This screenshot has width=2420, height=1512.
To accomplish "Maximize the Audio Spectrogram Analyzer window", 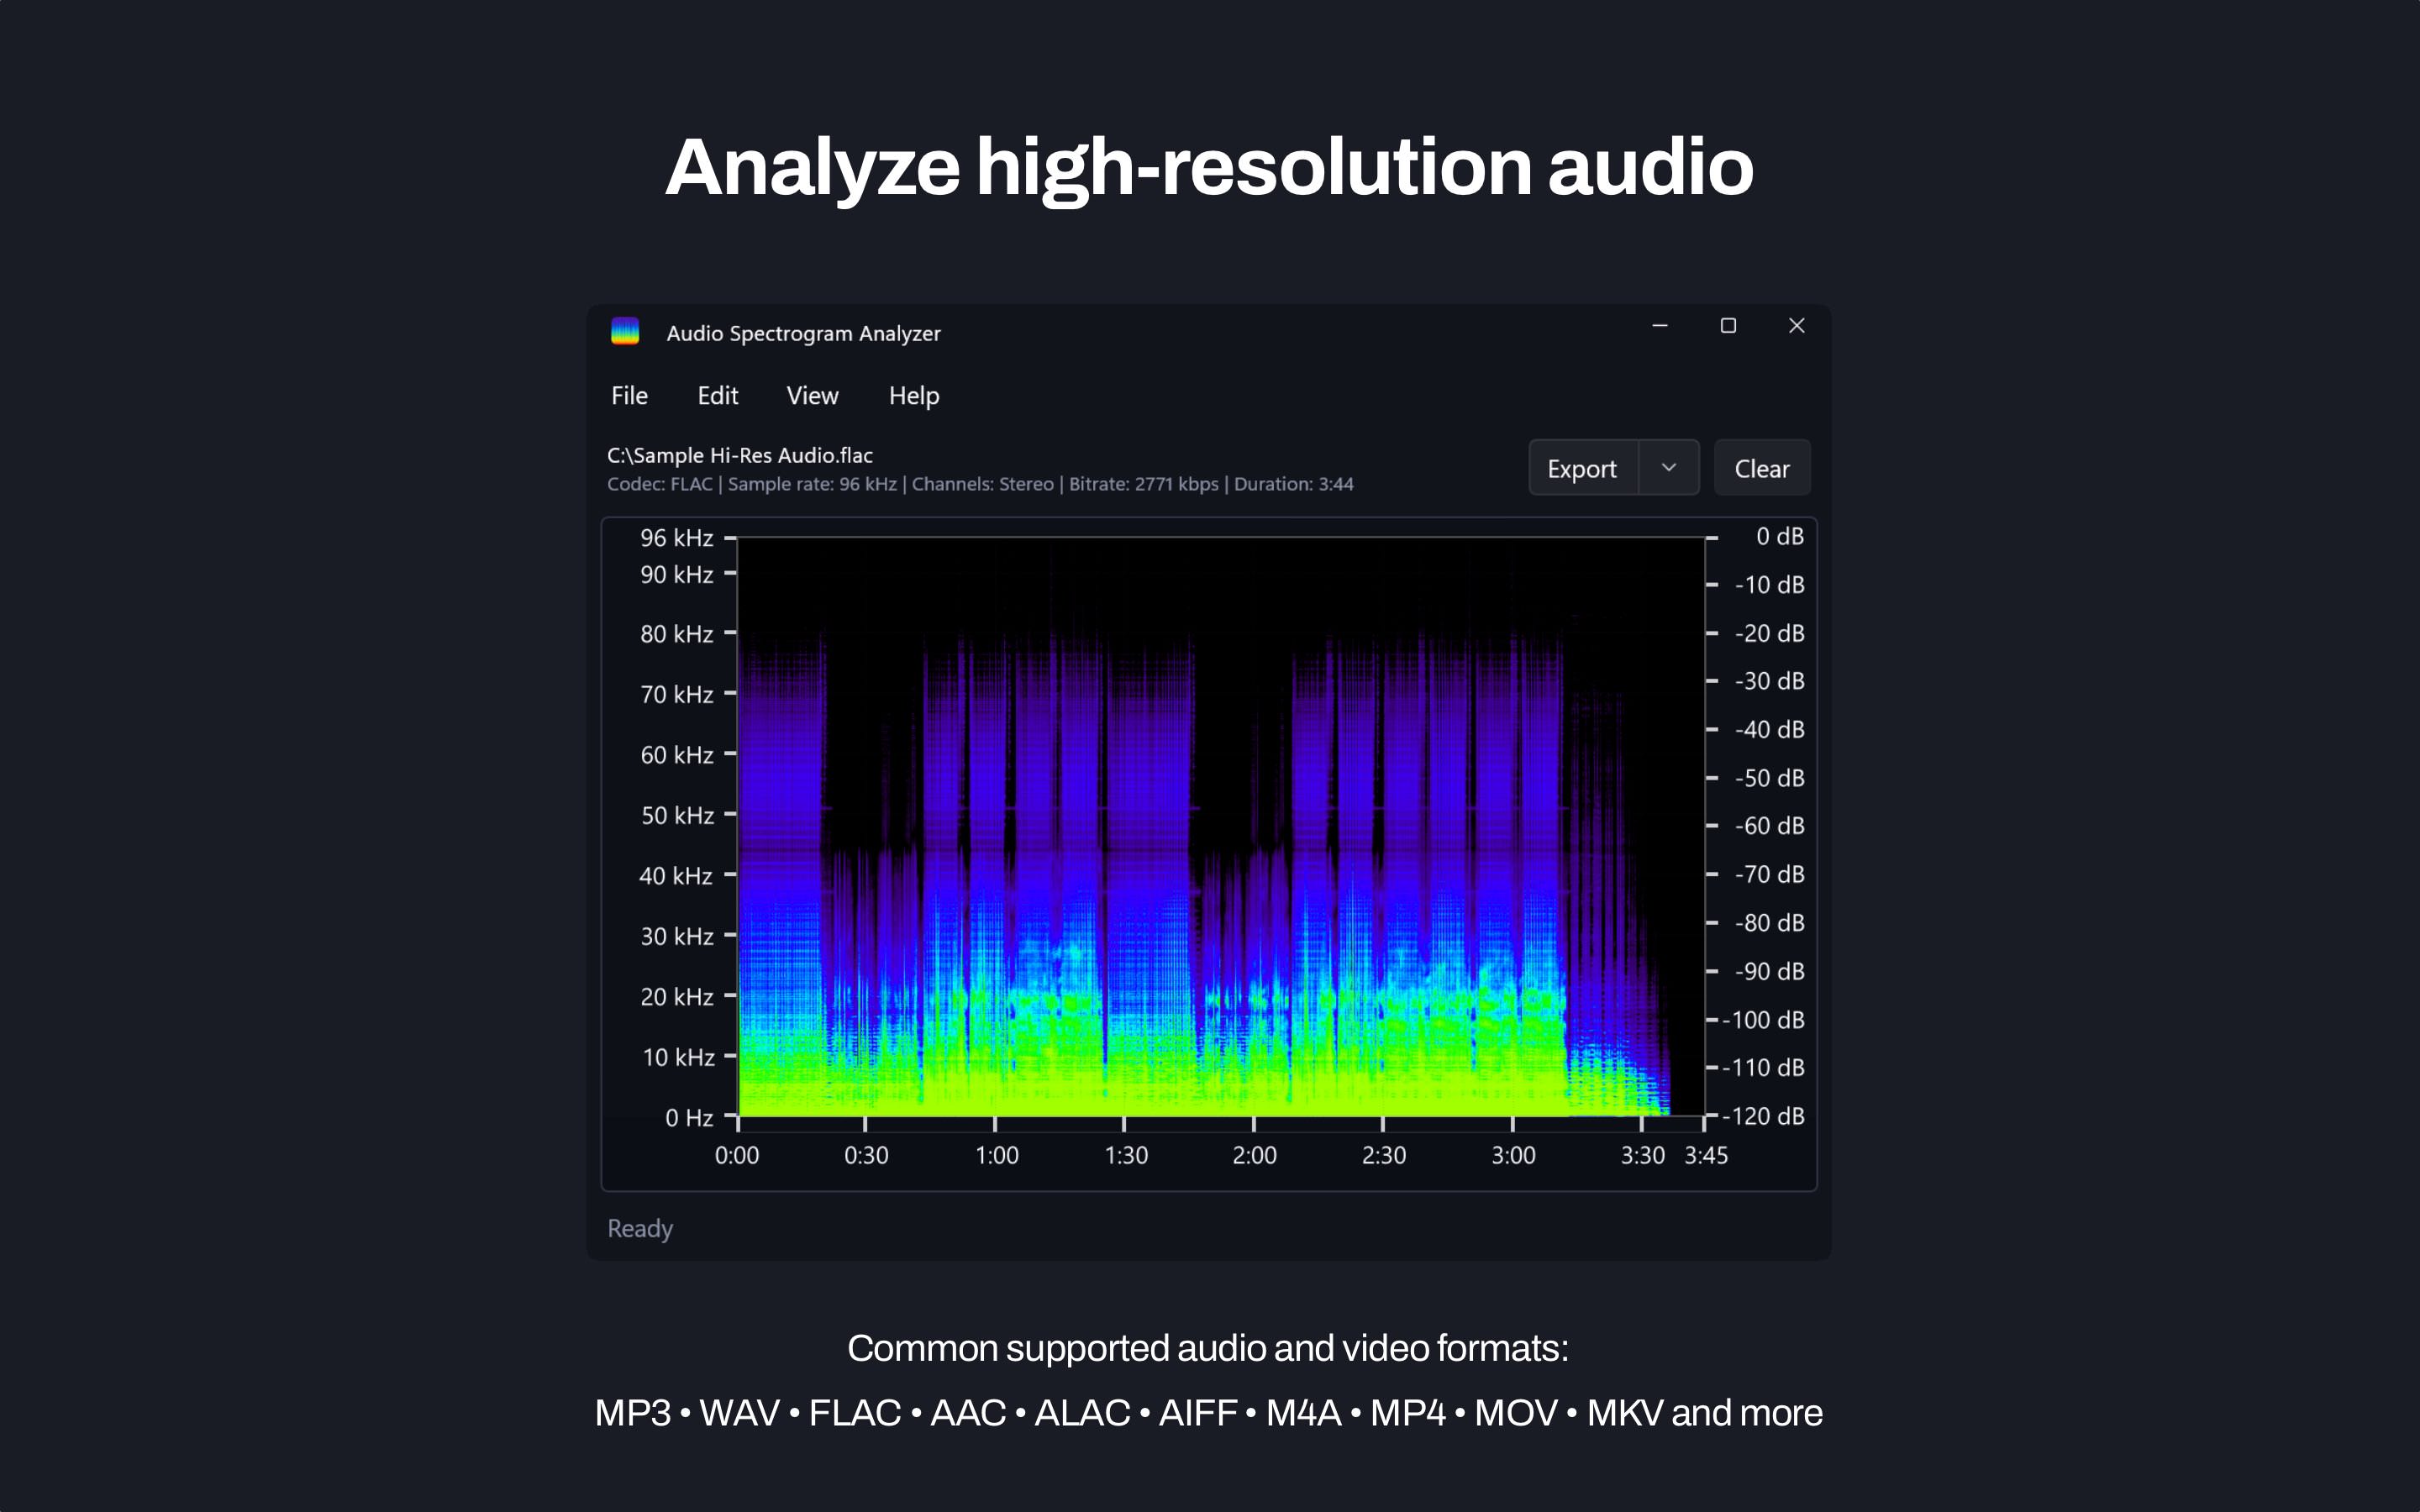I will 1728,326.
